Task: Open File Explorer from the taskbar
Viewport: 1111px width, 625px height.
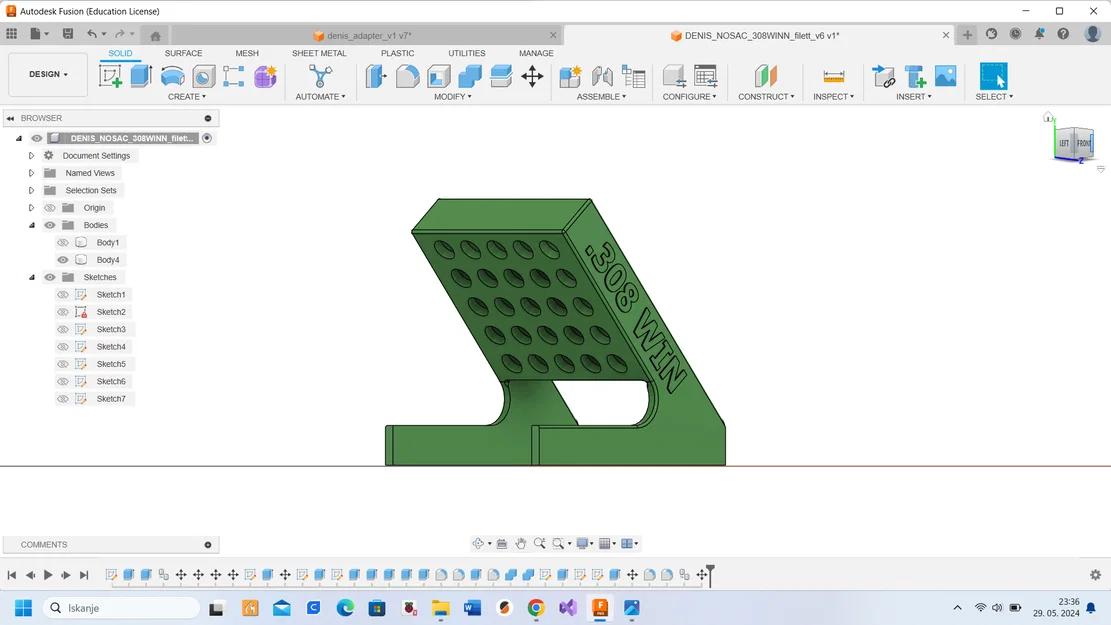Action: [x=440, y=608]
